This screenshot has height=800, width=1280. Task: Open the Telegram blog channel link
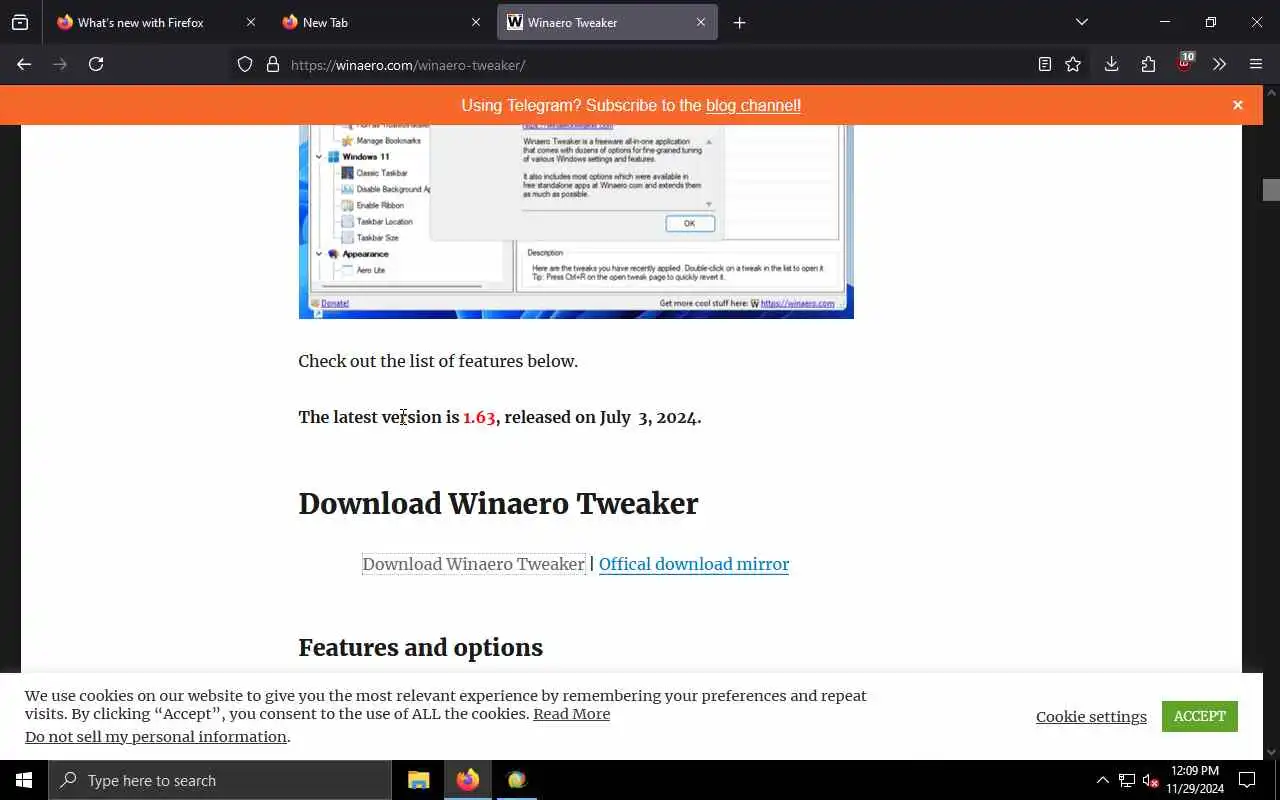753,105
